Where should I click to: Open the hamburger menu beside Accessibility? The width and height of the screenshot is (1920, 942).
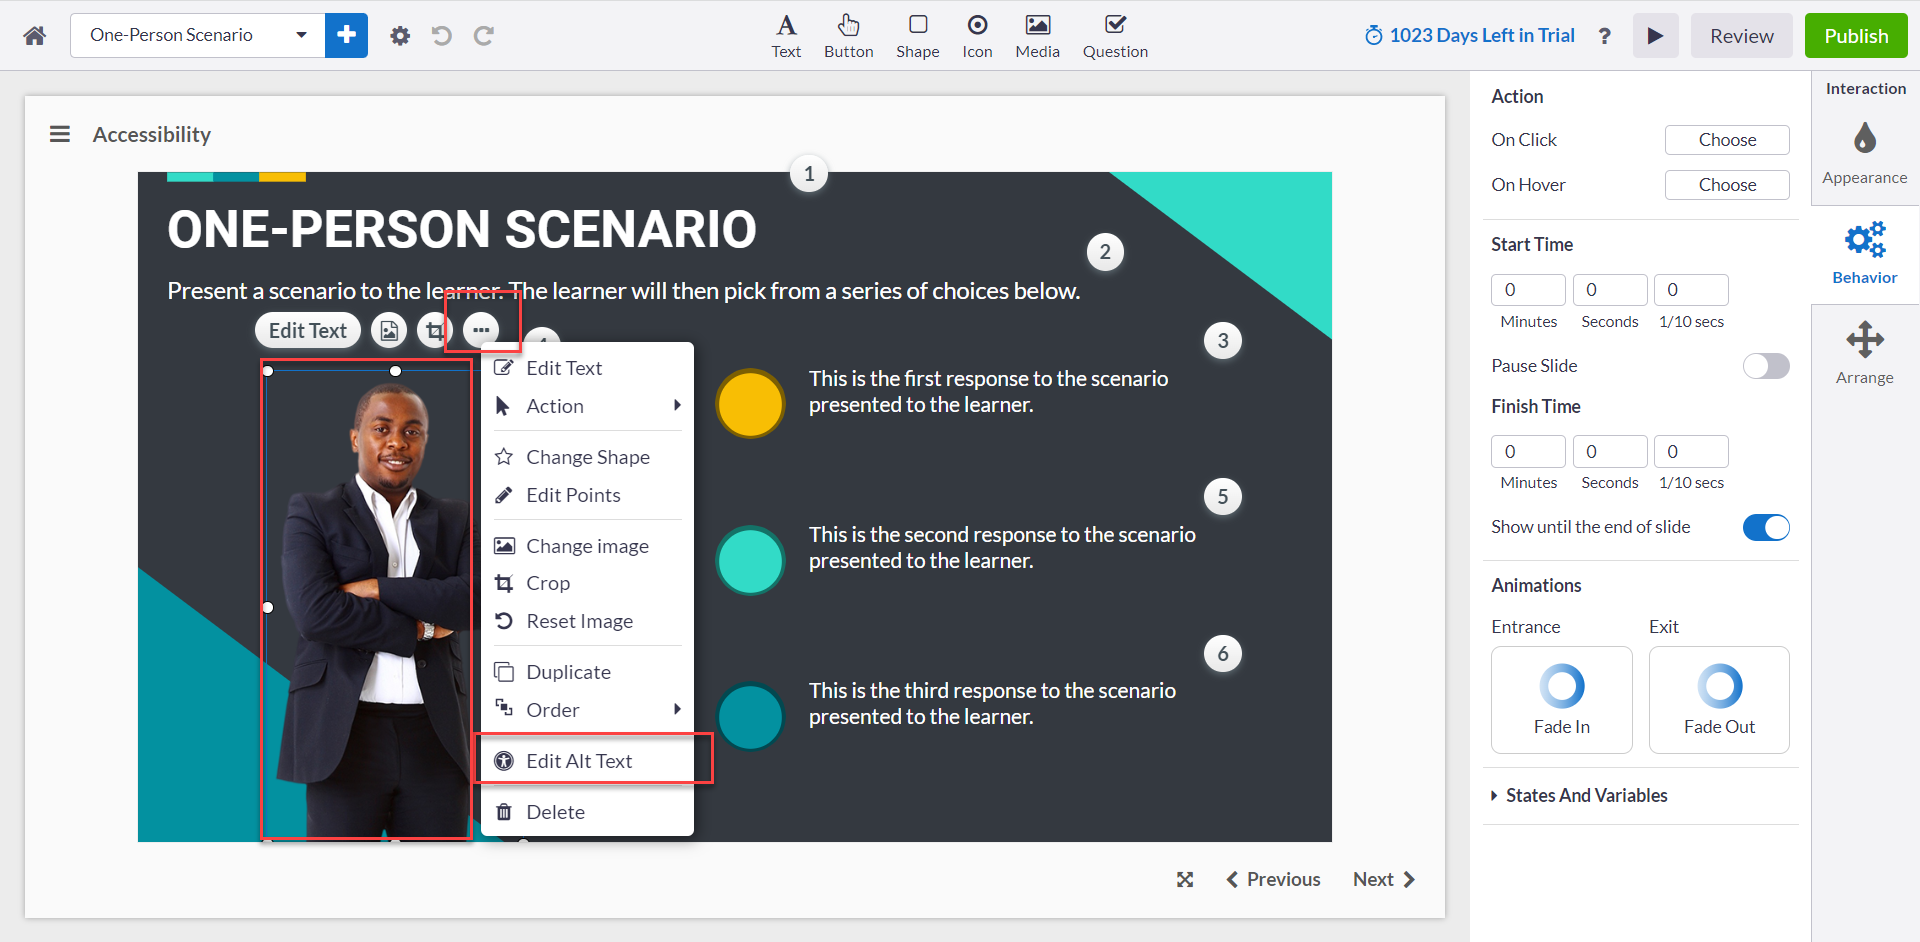coord(60,134)
